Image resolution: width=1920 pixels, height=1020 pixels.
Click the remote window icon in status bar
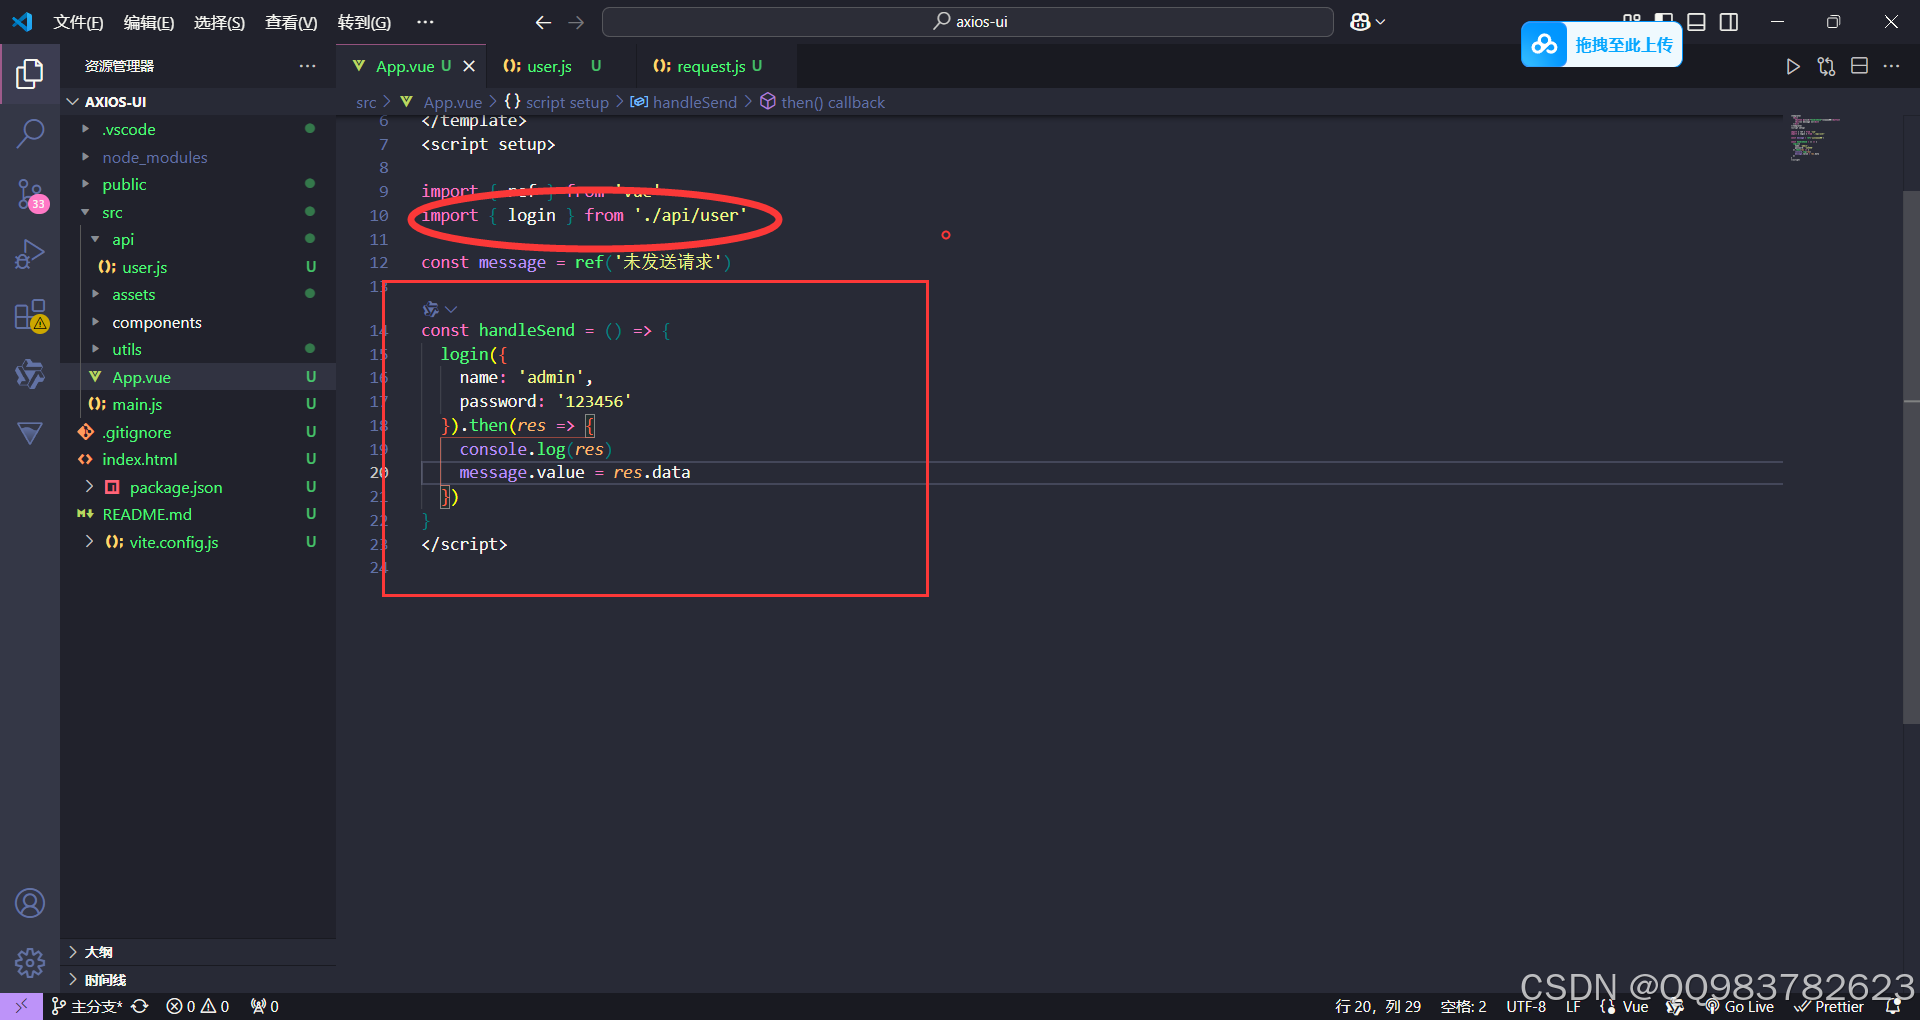21,1006
